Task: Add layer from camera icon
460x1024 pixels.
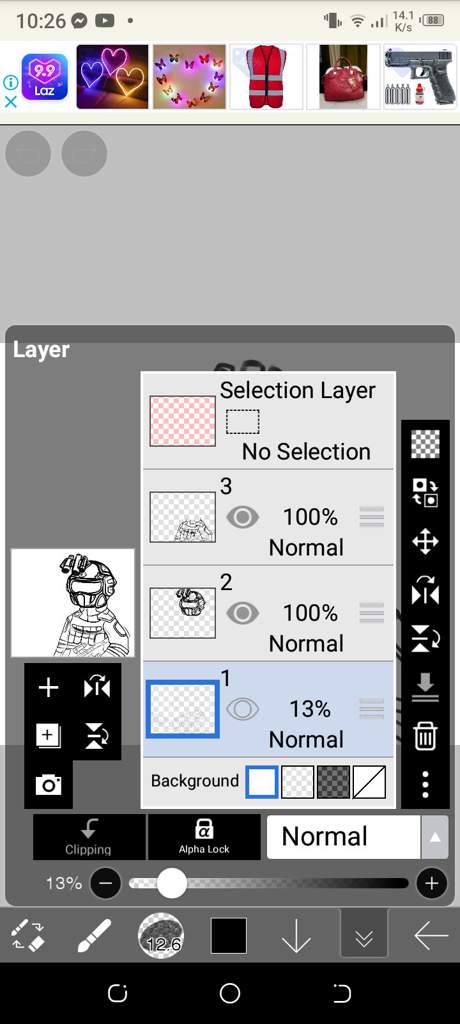Action: [48, 784]
